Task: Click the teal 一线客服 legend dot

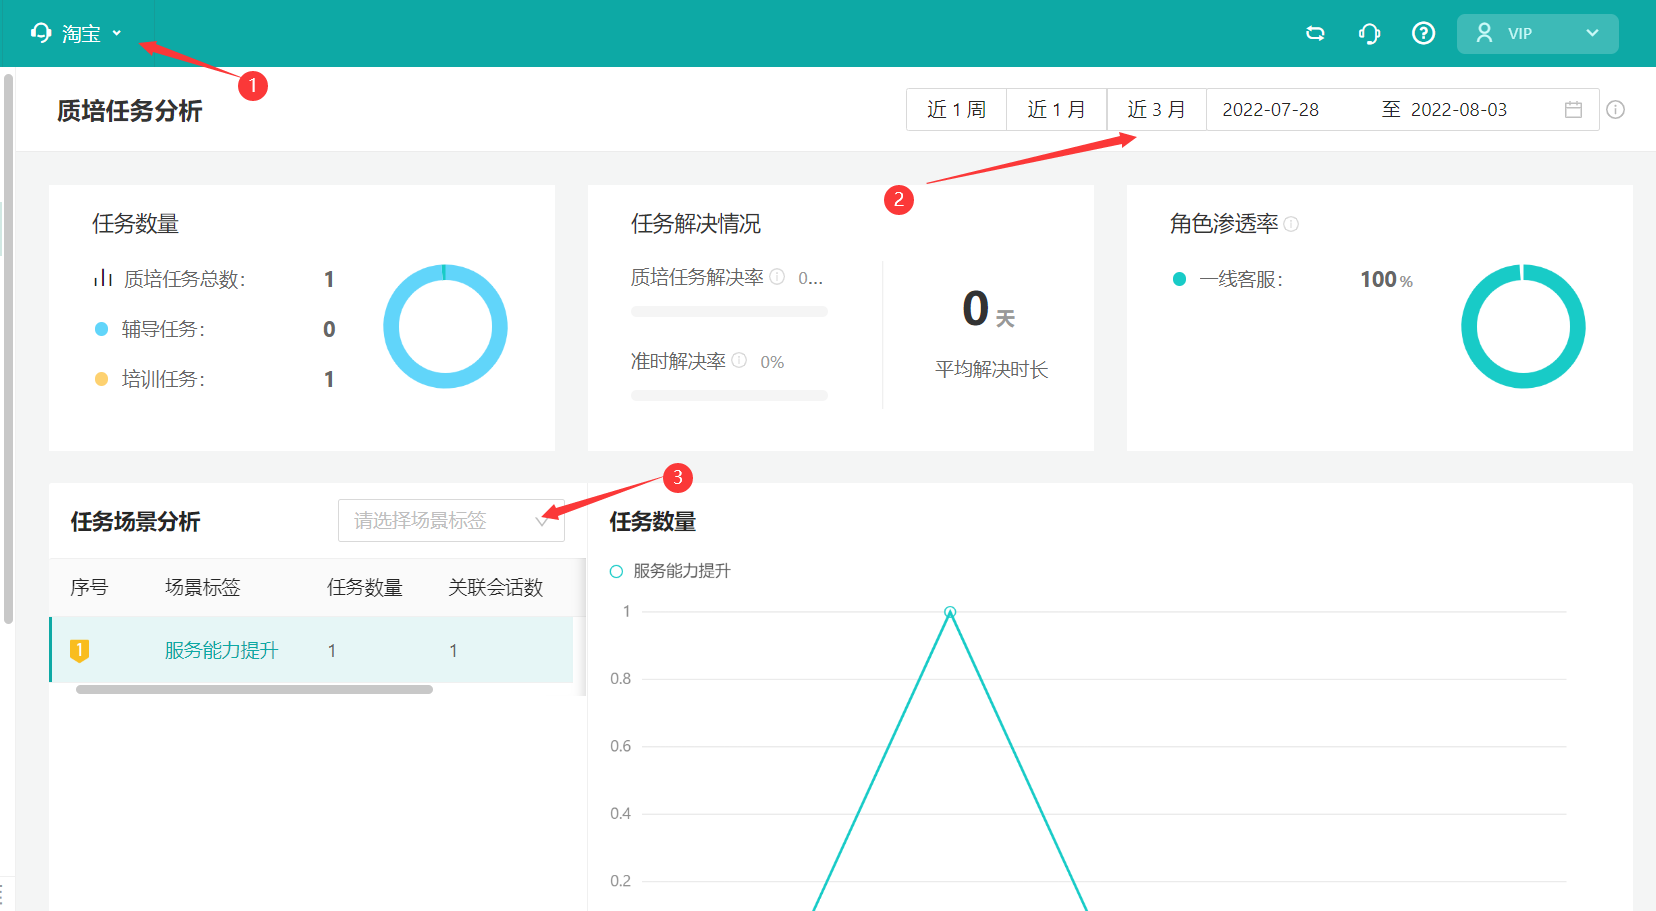Action: pyautogui.click(x=1179, y=280)
